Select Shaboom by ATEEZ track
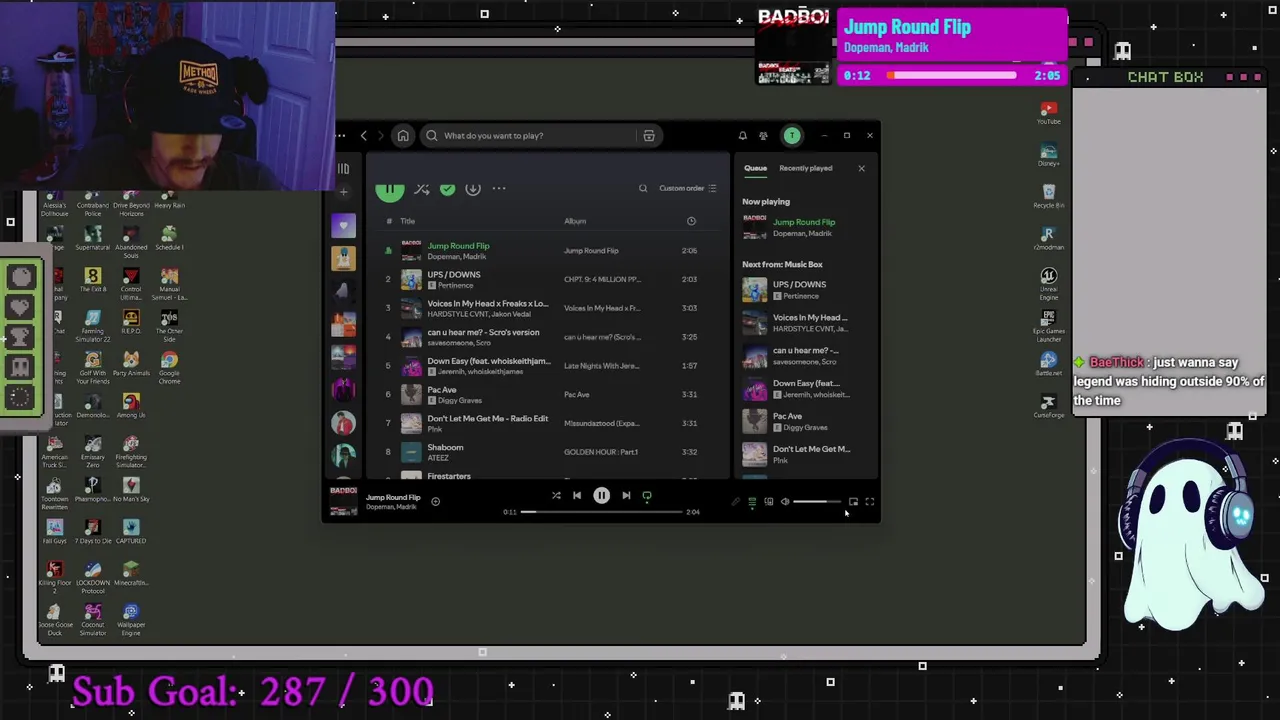The width and height of the screenshot is (1280, 720). click(x=549, y=452)
